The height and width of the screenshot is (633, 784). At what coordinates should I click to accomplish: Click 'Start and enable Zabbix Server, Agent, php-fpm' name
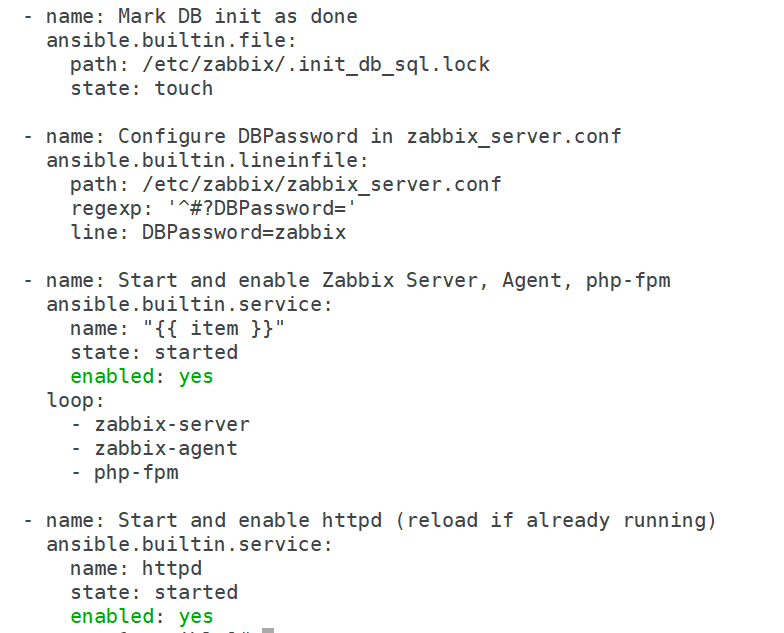click(394, 280)
